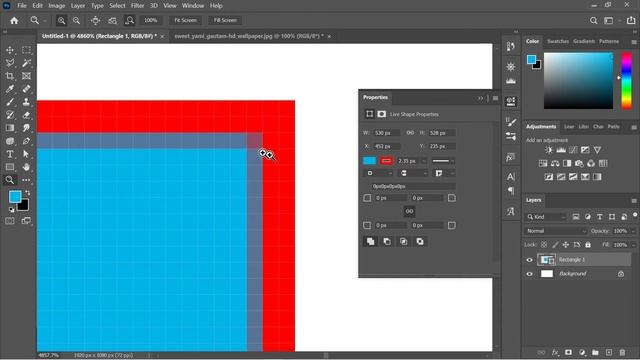This screenshot has width=640, height=360.
Task: Click the hue slider in Color panel
Action: click(x=627, y=80)
